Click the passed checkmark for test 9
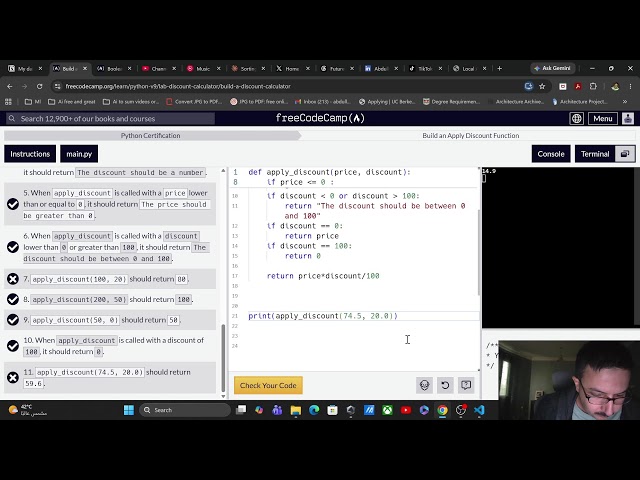640x480 pixels. [x=13, y=320]
